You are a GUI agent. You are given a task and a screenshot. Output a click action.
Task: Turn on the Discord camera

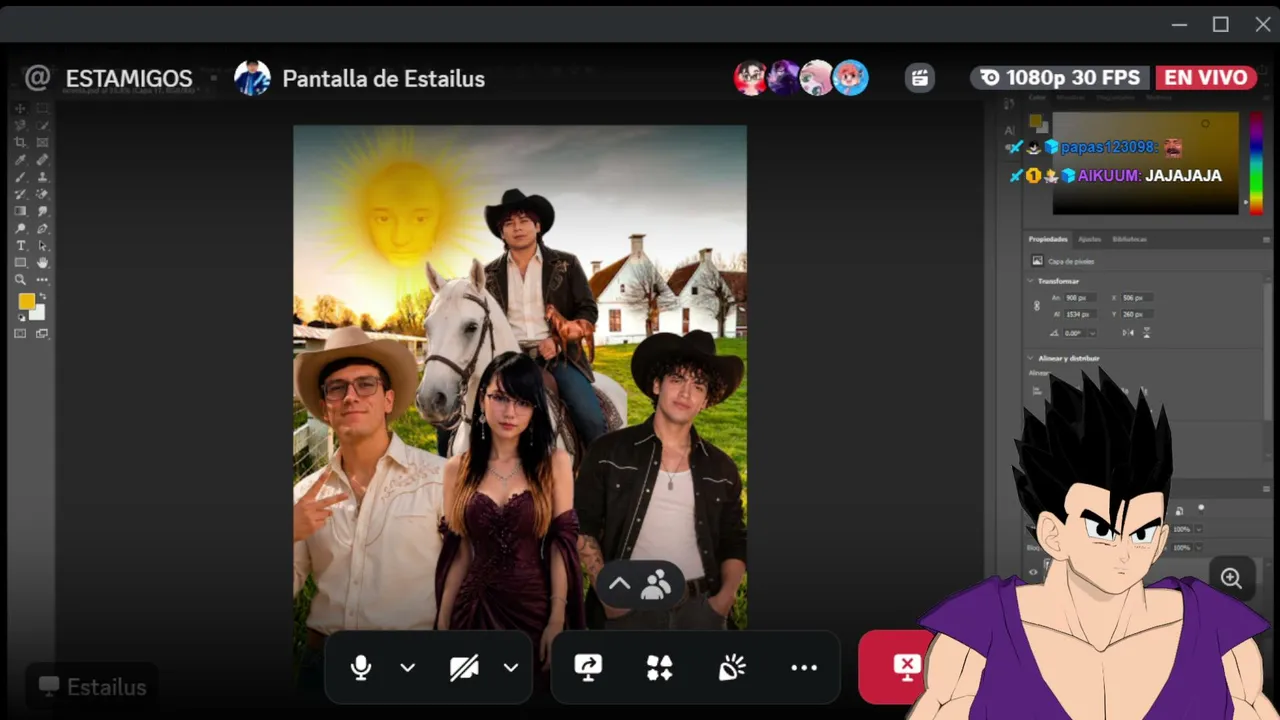pyautogui.click(x=464, y=668)
